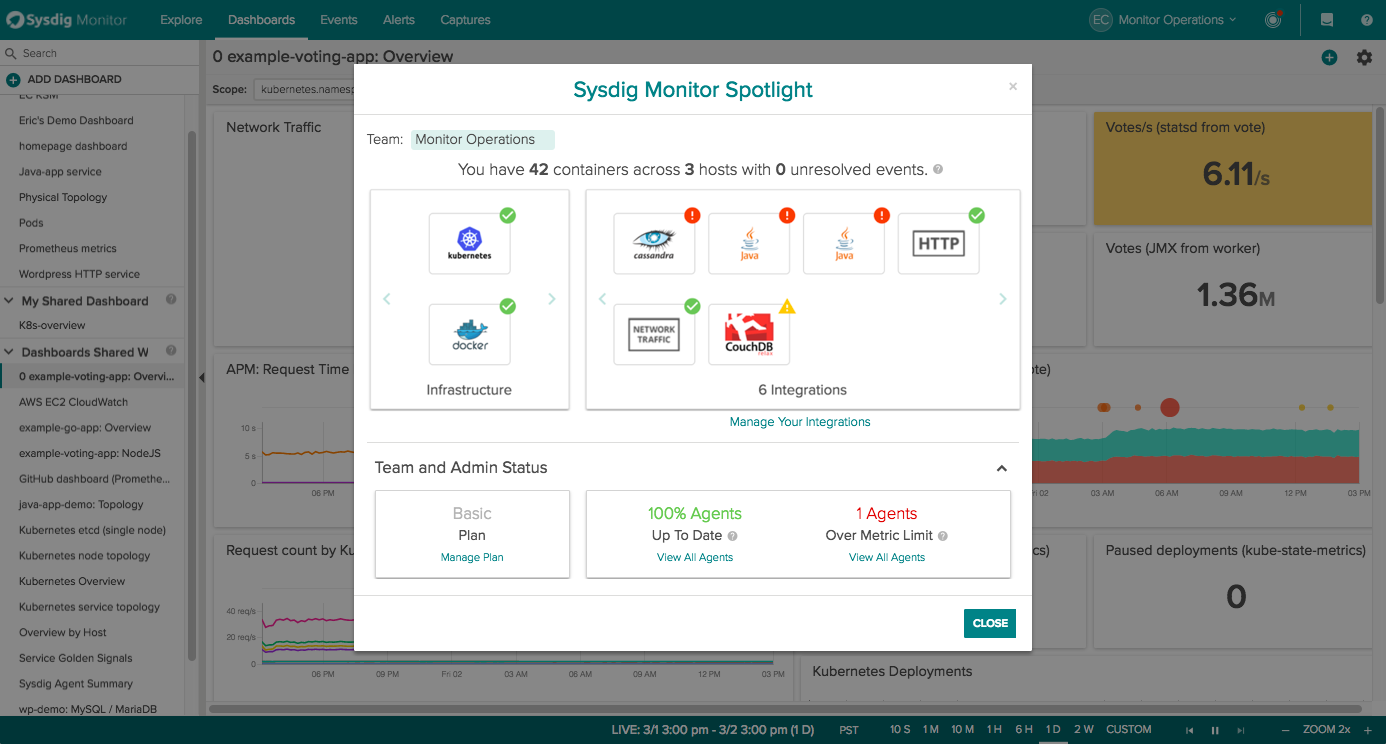Open AWS EC2 CloudWatch dashboard
The width and height of the screenshot is (1386, 744).
74,402
